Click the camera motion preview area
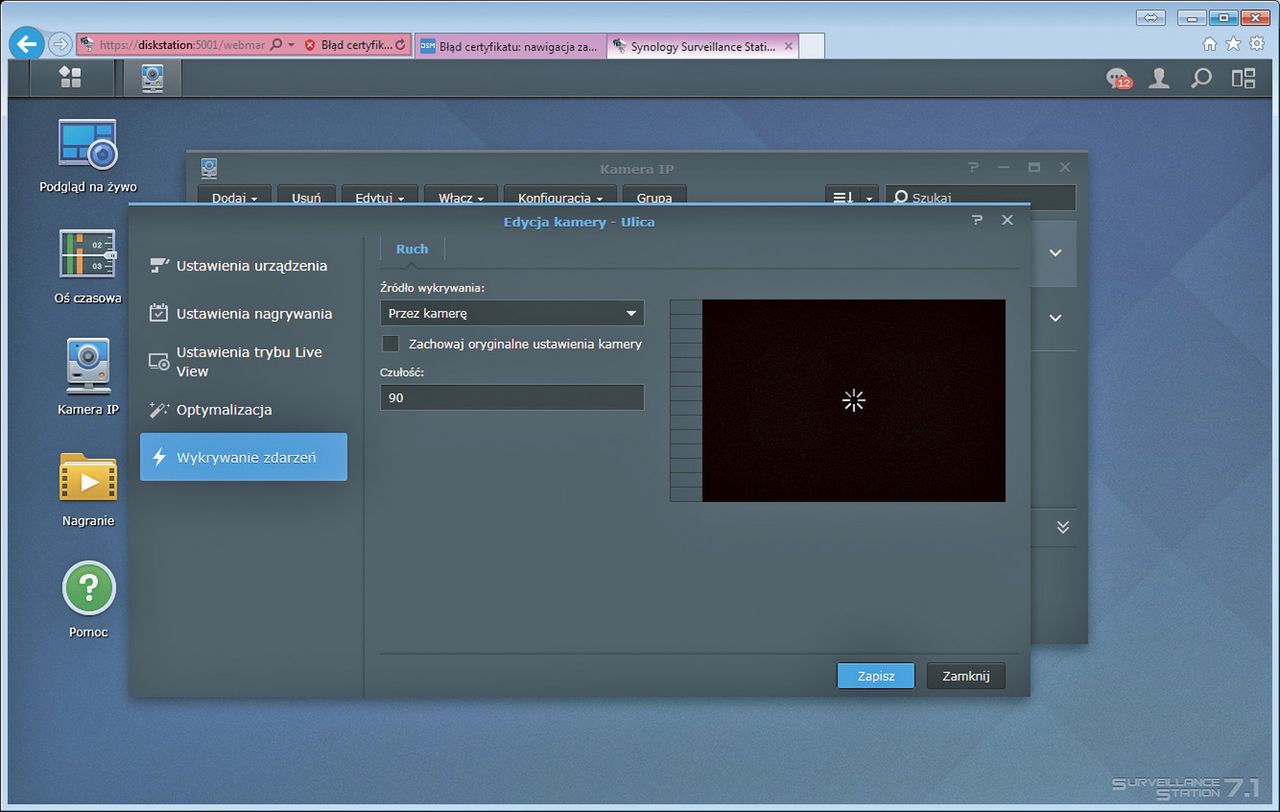The width and height of the screenshot is (1280, 812). (x=853, y=400)
